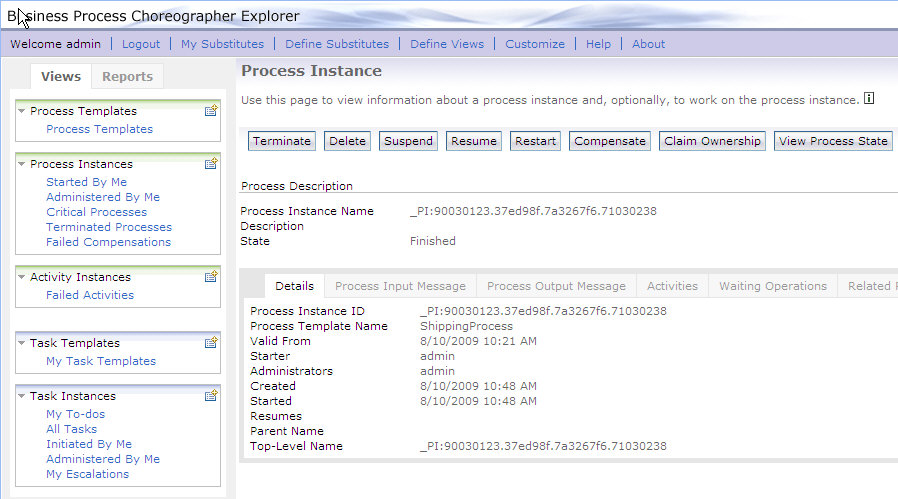Open the Process Output Message tab
This screenshot has height=499, width=898.
(x=556, y=286)
